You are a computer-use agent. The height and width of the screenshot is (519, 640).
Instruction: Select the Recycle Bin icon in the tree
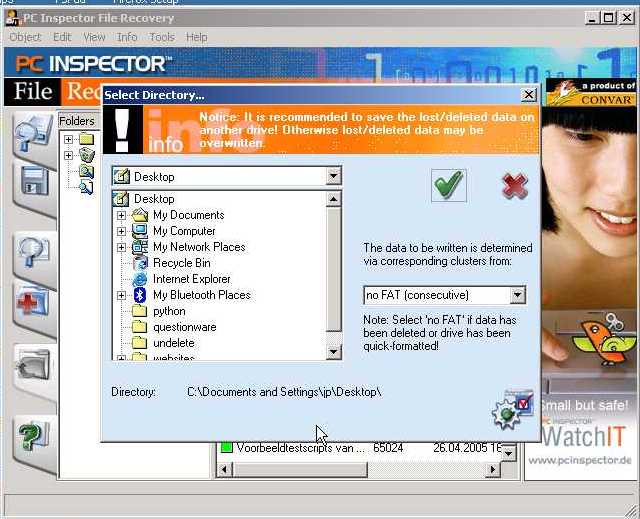140,263
